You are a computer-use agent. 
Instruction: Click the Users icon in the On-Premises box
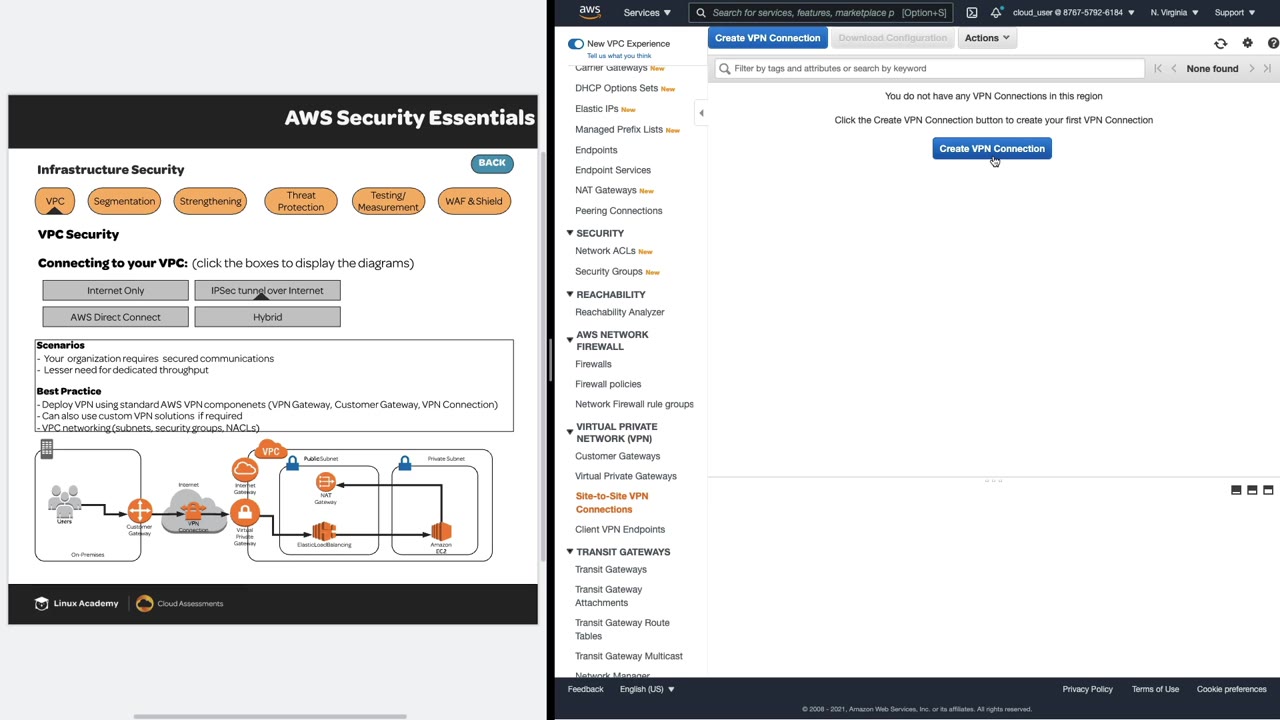click(65, 502)
